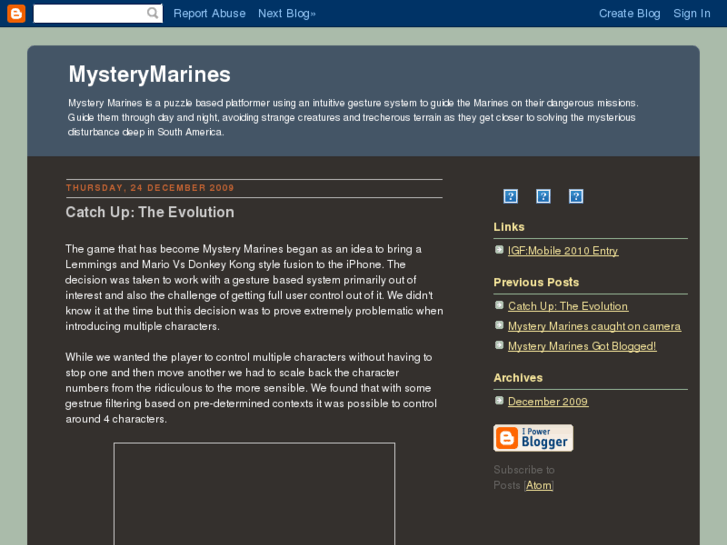727x545 pixels.
Task: Open Mystery Marines Got Blogged! post
Action: (582, 346)
